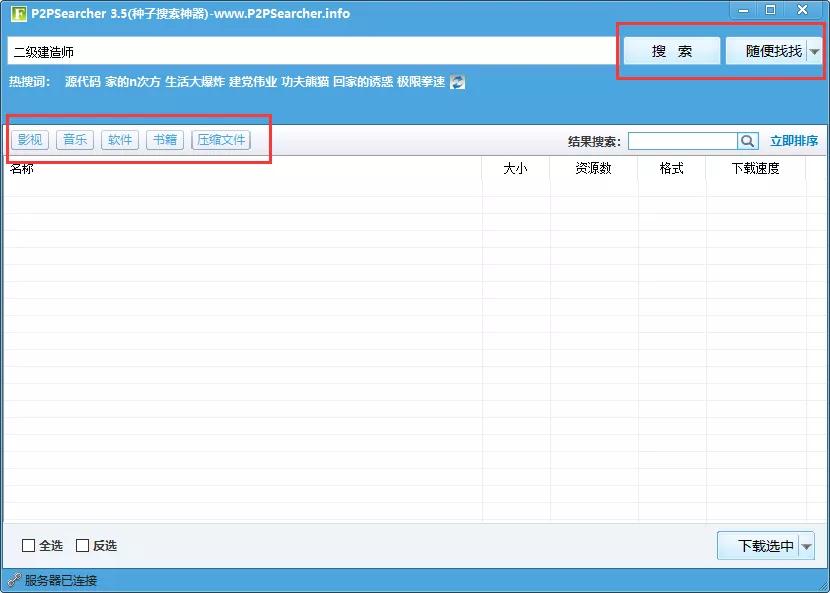Click the 下载选中 button
Screen dimensions: 830x593
pos(759,545)
